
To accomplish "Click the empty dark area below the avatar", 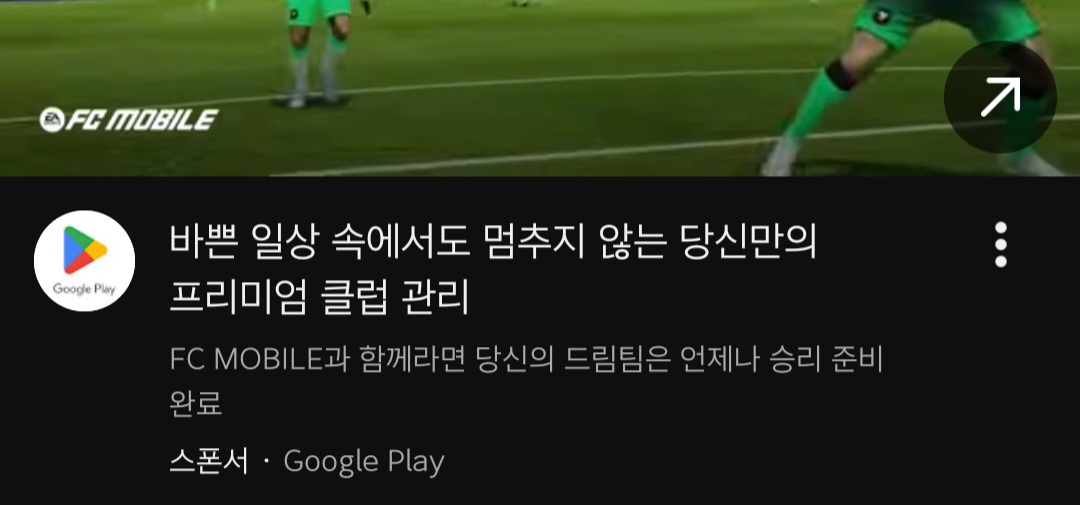I will pyautogui.click(x=84, y=406).
